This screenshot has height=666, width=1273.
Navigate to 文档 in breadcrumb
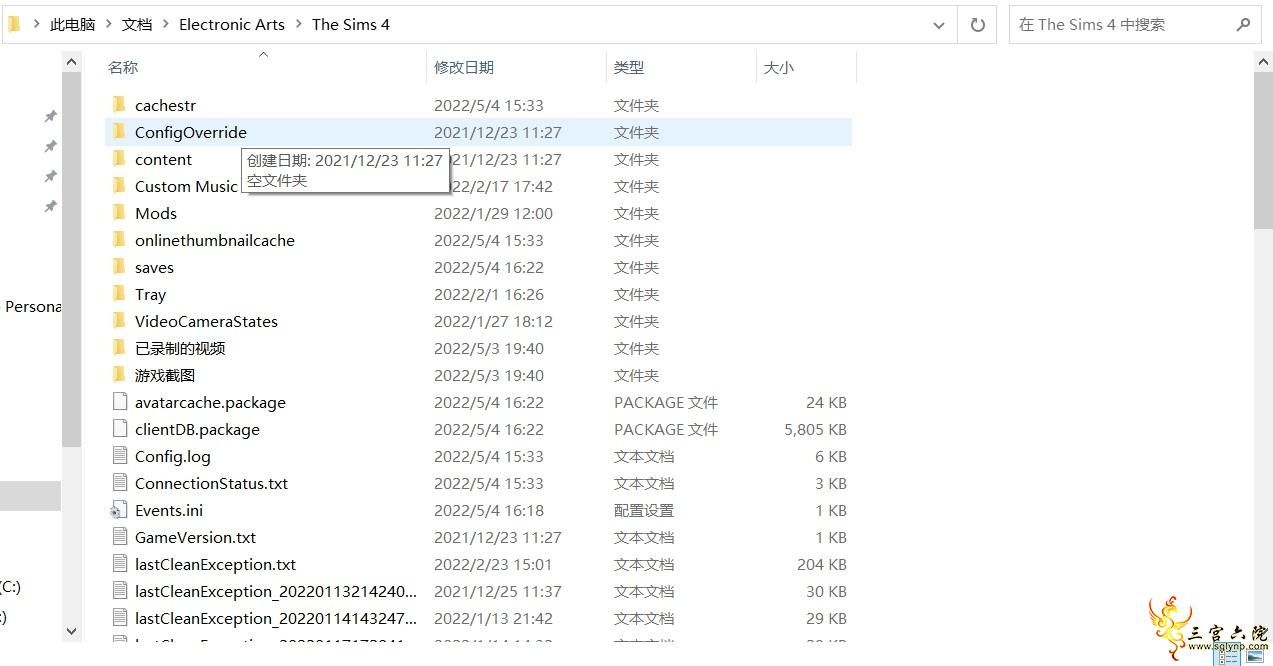[x=137, y=24]
